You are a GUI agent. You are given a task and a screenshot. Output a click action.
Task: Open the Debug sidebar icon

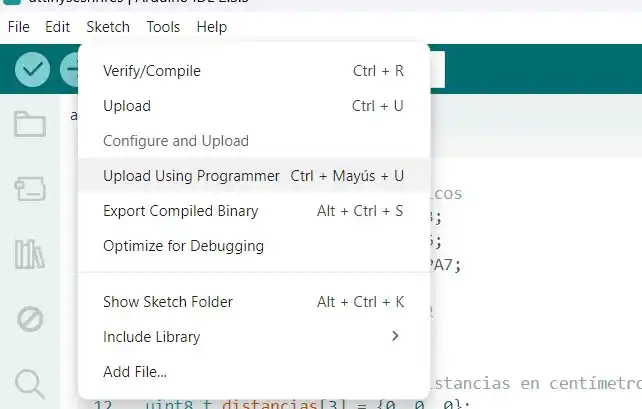click(x=30, y=319)
